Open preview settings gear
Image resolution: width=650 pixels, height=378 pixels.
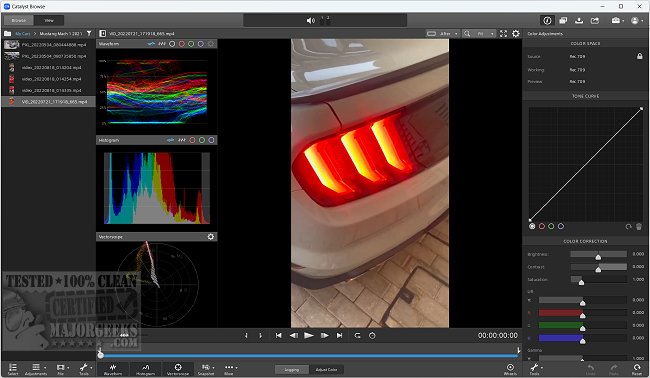(516, 34)
